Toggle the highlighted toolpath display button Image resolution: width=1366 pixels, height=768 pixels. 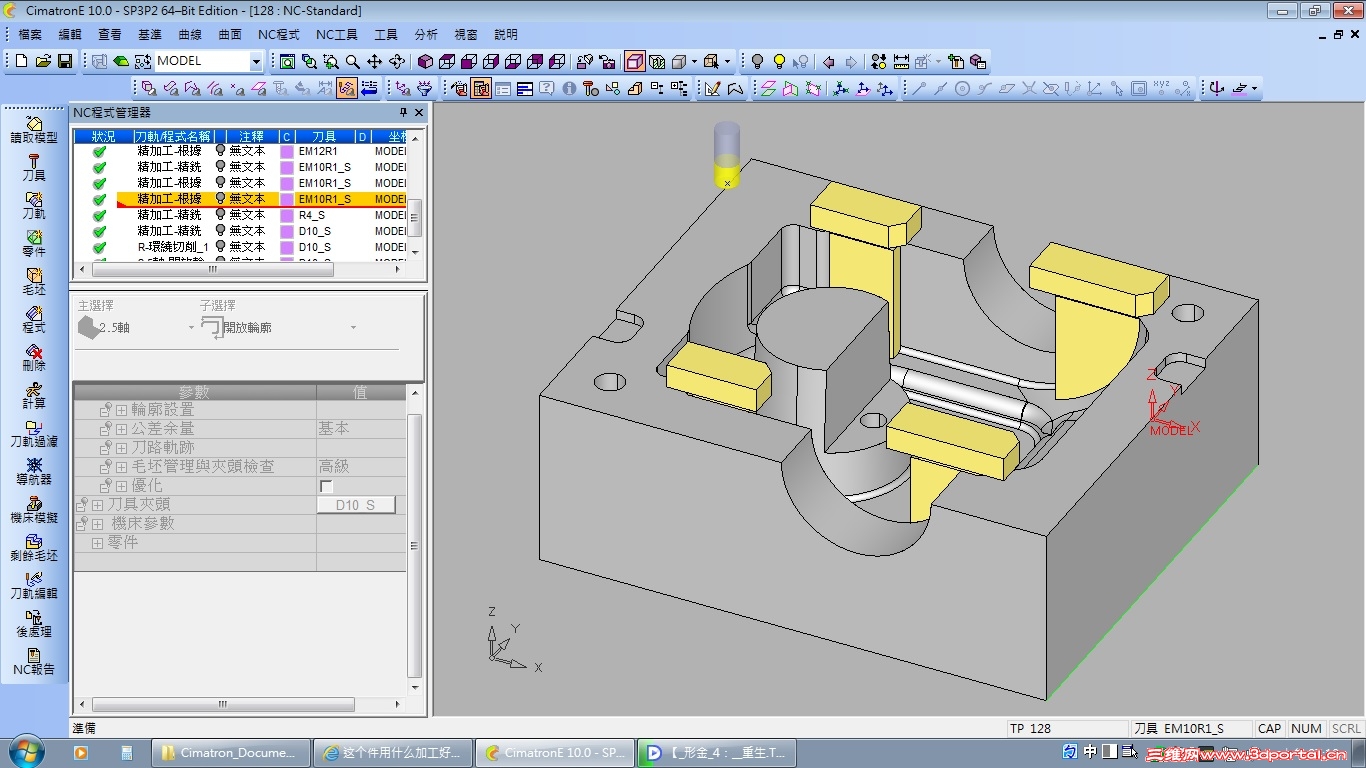[x=347, y=88]
